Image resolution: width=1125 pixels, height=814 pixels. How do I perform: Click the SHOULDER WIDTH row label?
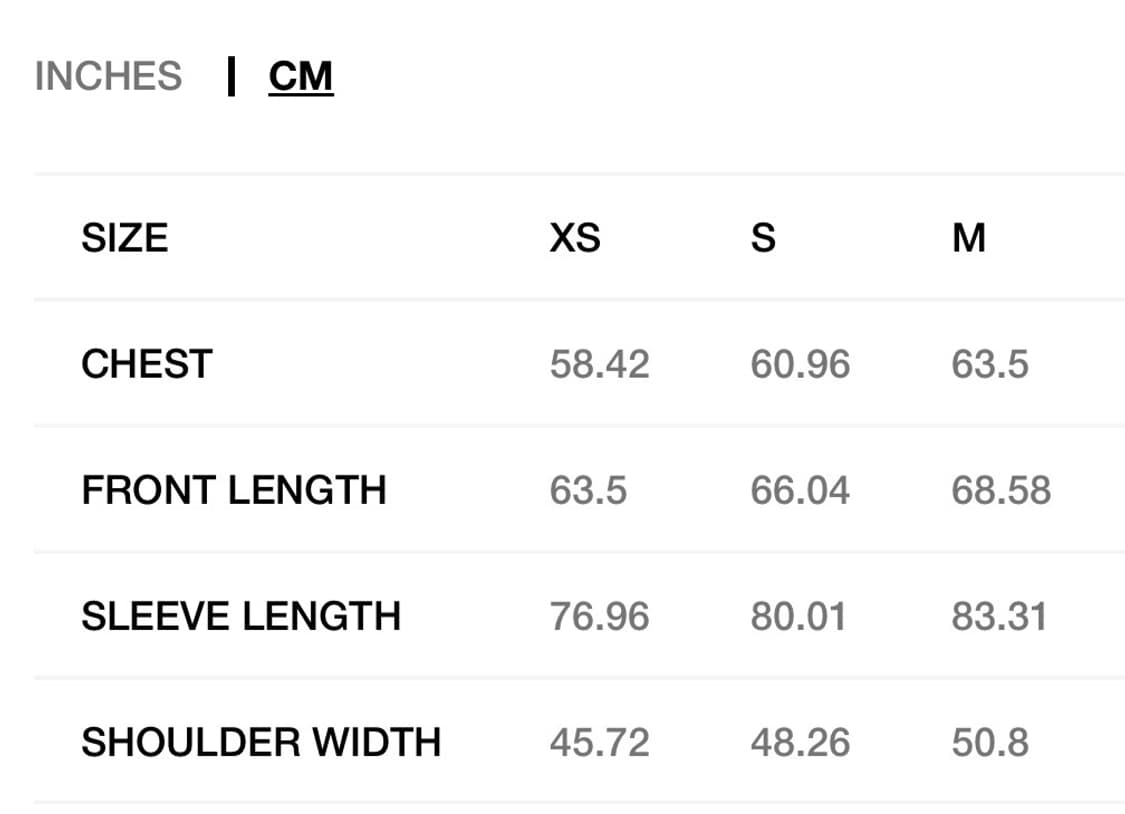tap(260, 742)
